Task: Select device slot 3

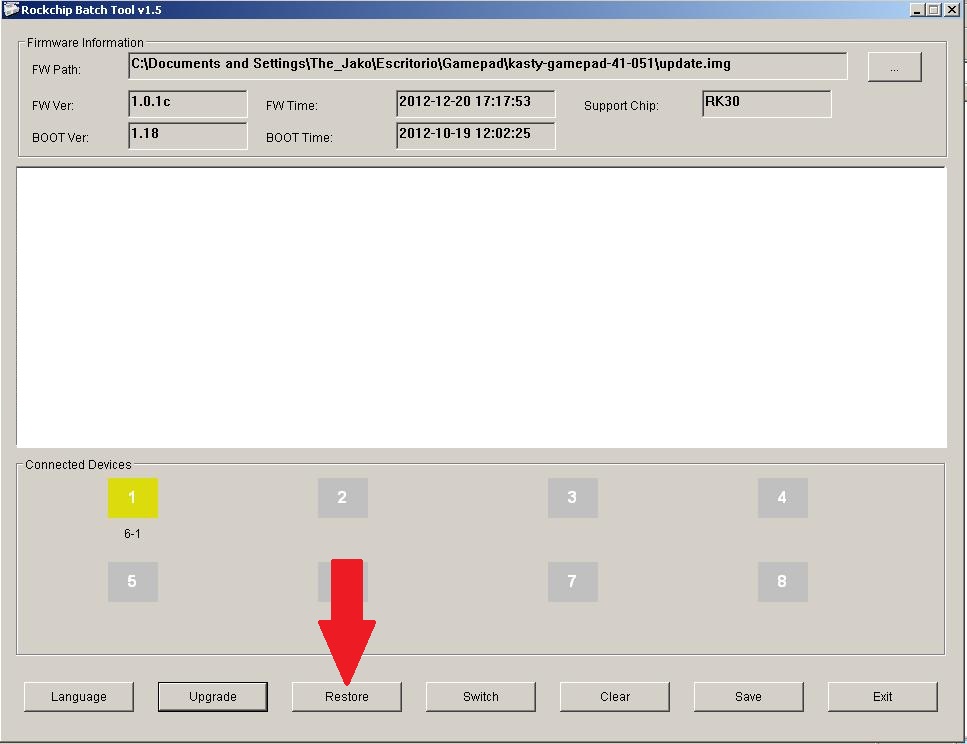Action: coord(572,497)
